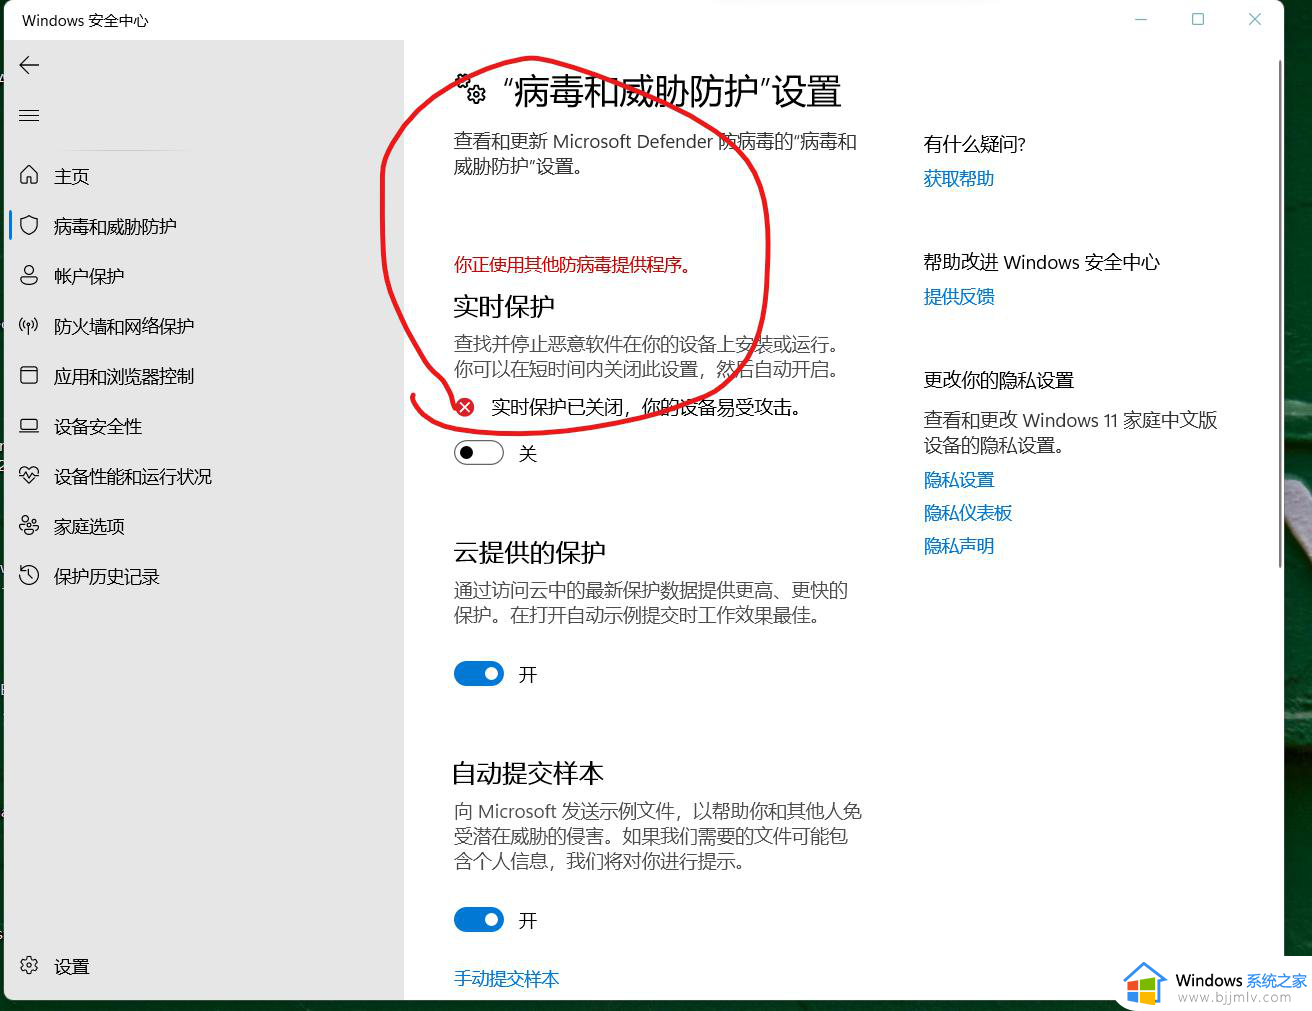The width and height of the screenshot is (1312, 1011).
Task: Maximize the Windows 安全中心 window
Action: [x=1198, y=19]
